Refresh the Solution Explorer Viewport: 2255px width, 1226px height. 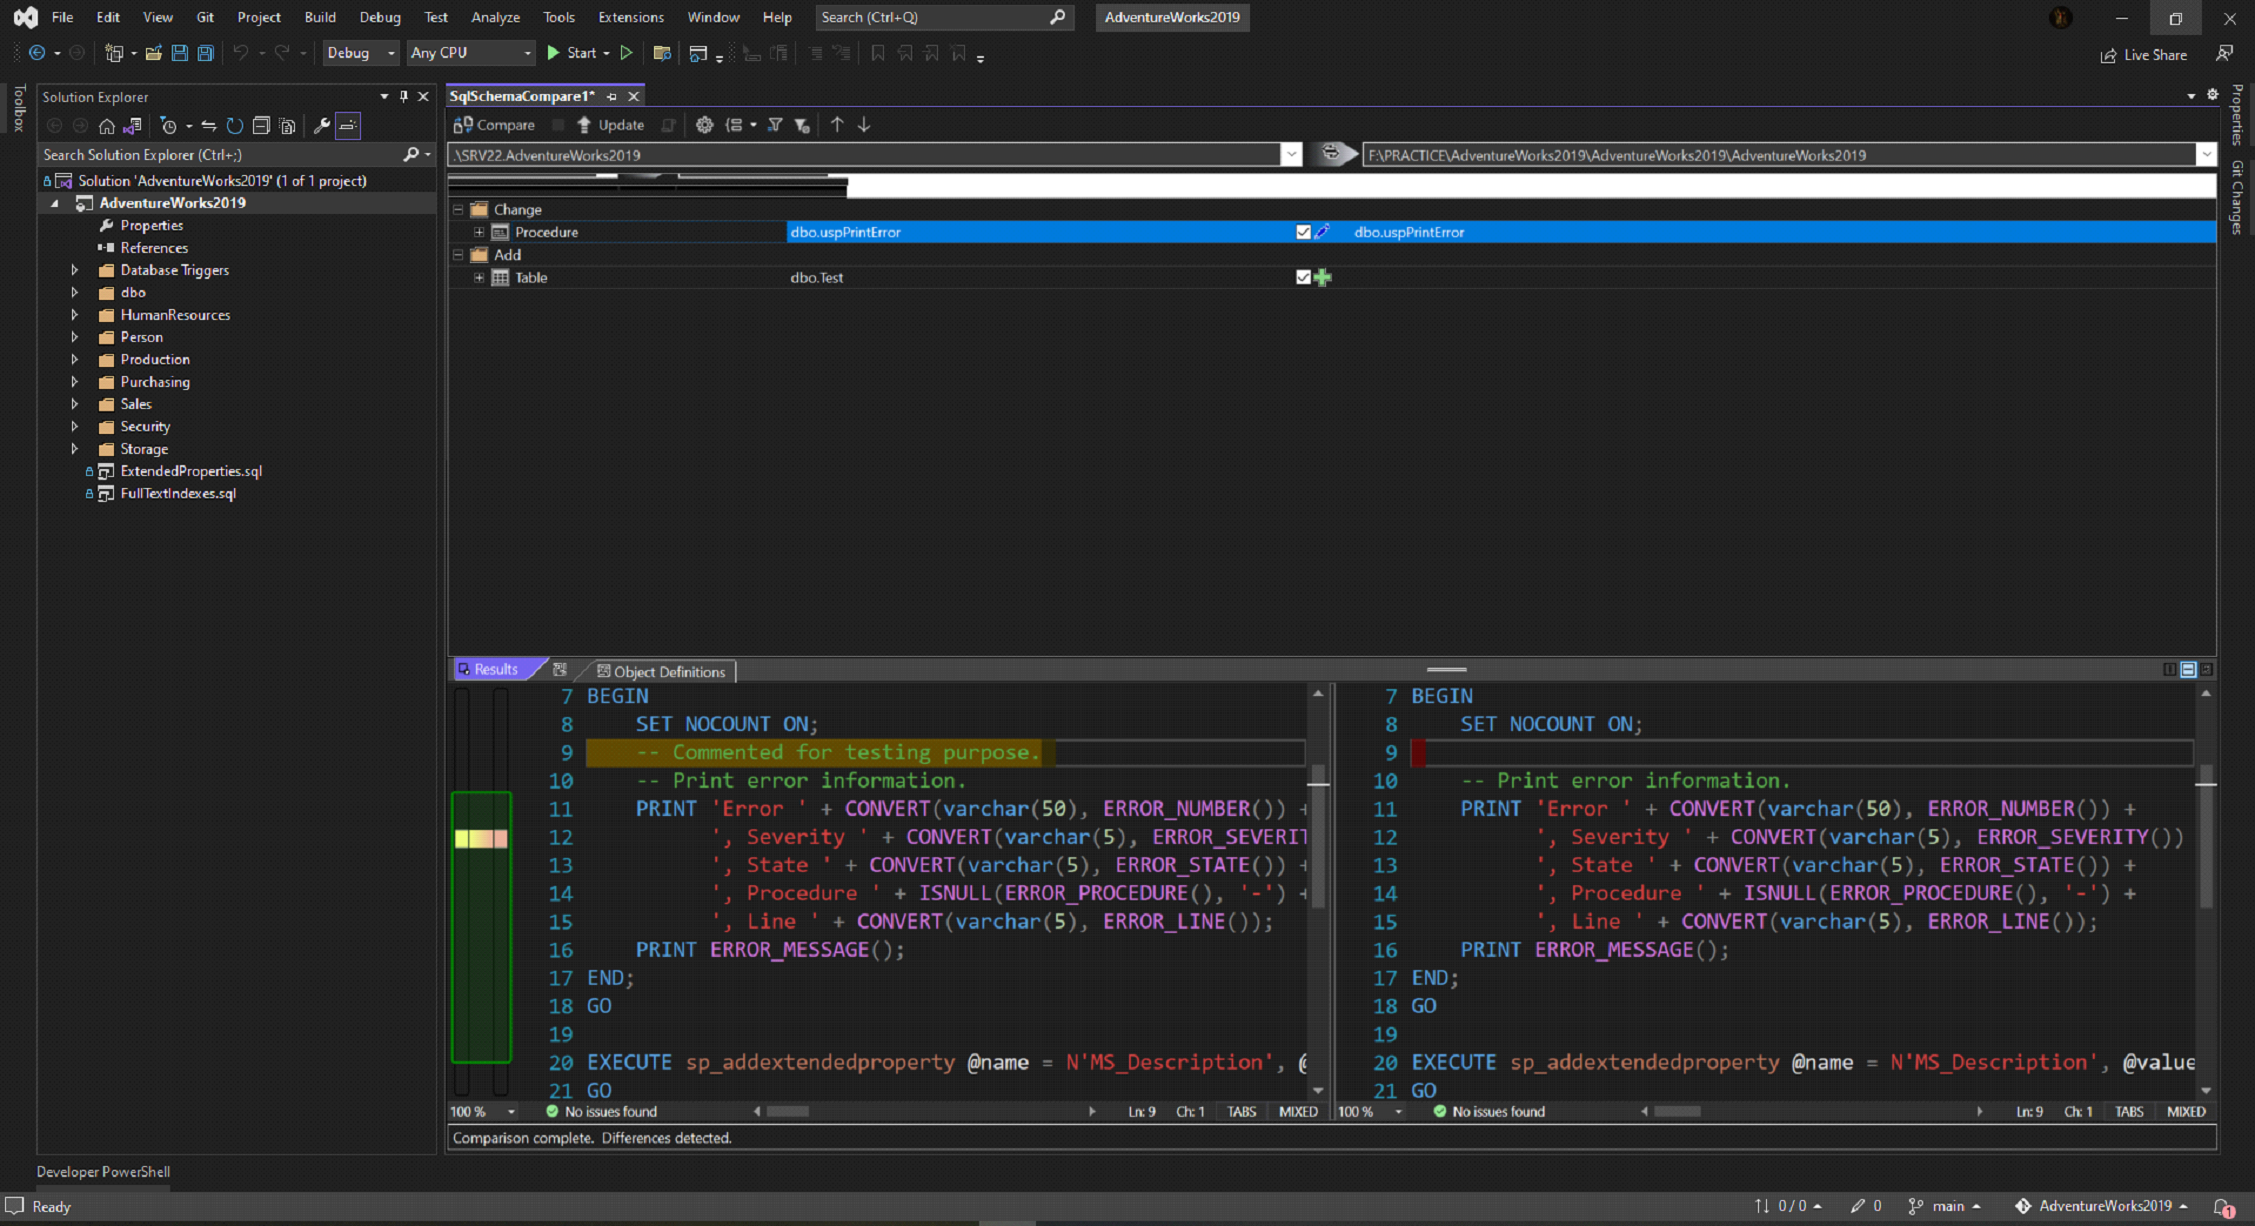[235, 126]
